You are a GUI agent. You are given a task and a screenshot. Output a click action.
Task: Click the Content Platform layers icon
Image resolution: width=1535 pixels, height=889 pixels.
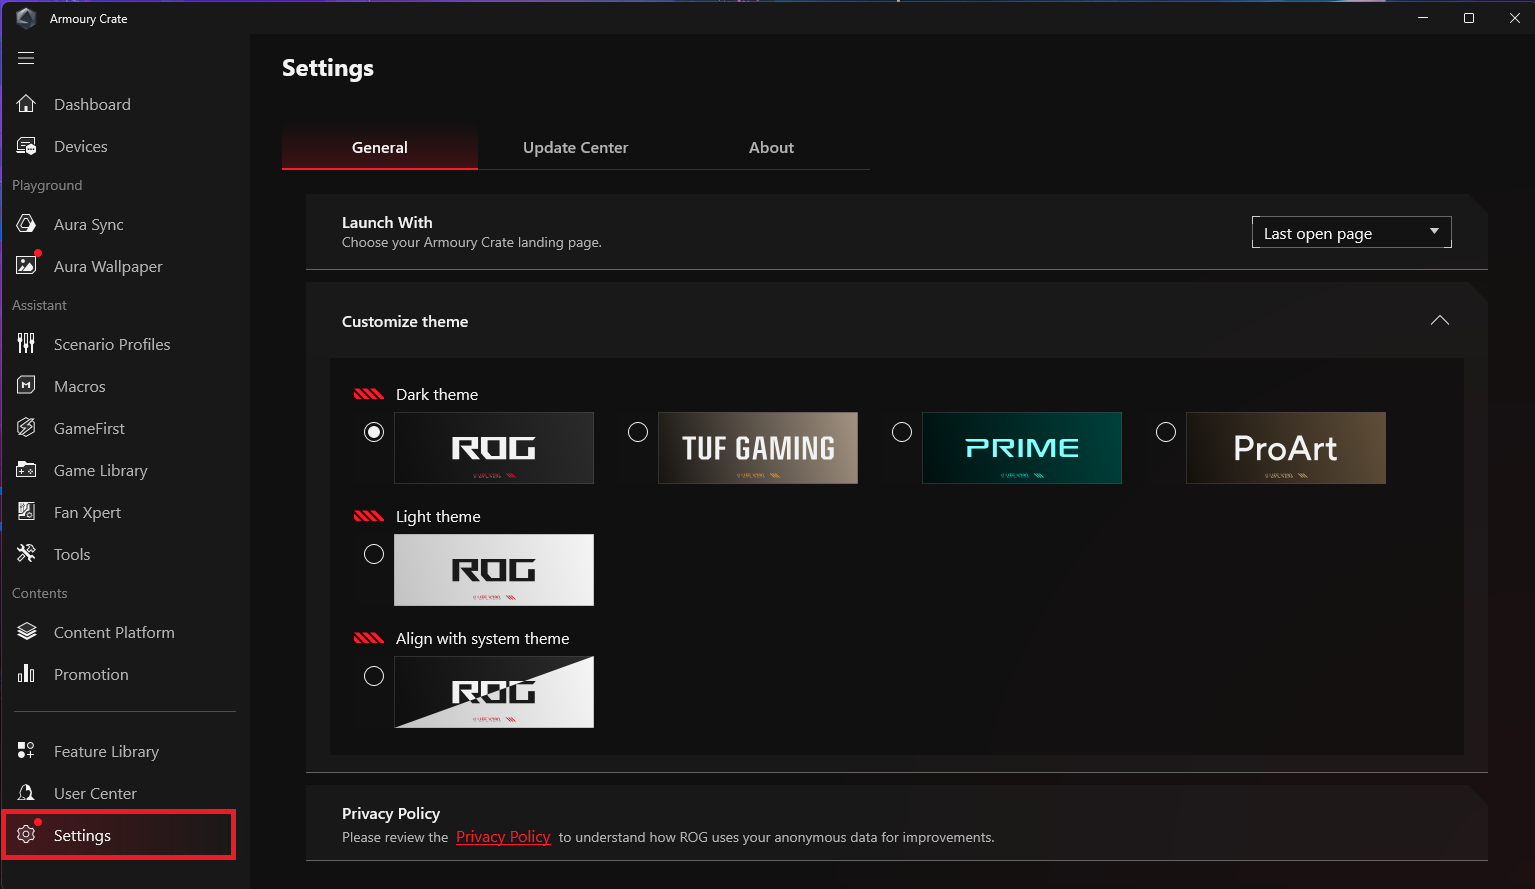pos(27,632)
